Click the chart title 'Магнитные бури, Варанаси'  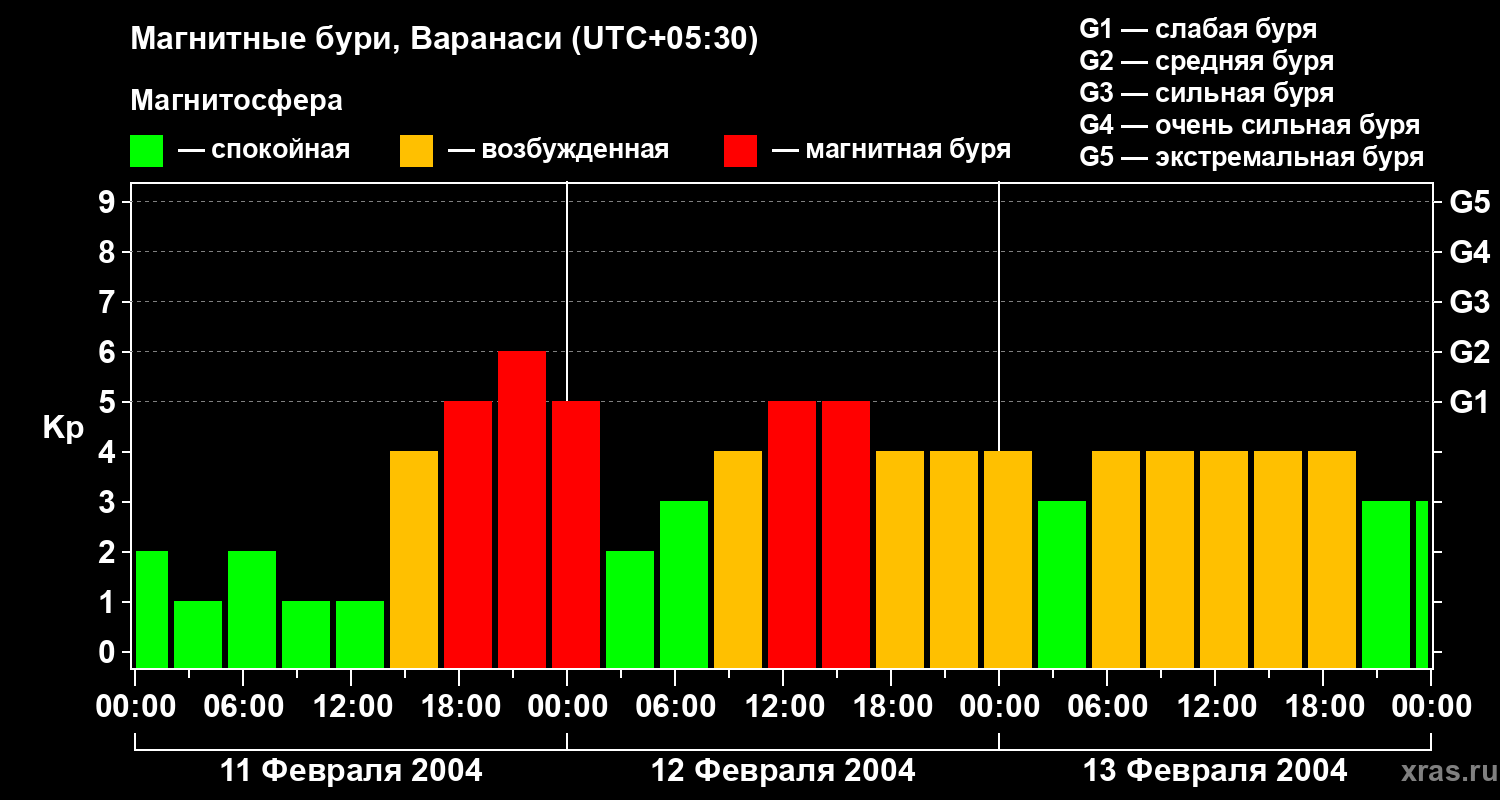[x=347, y=40]
